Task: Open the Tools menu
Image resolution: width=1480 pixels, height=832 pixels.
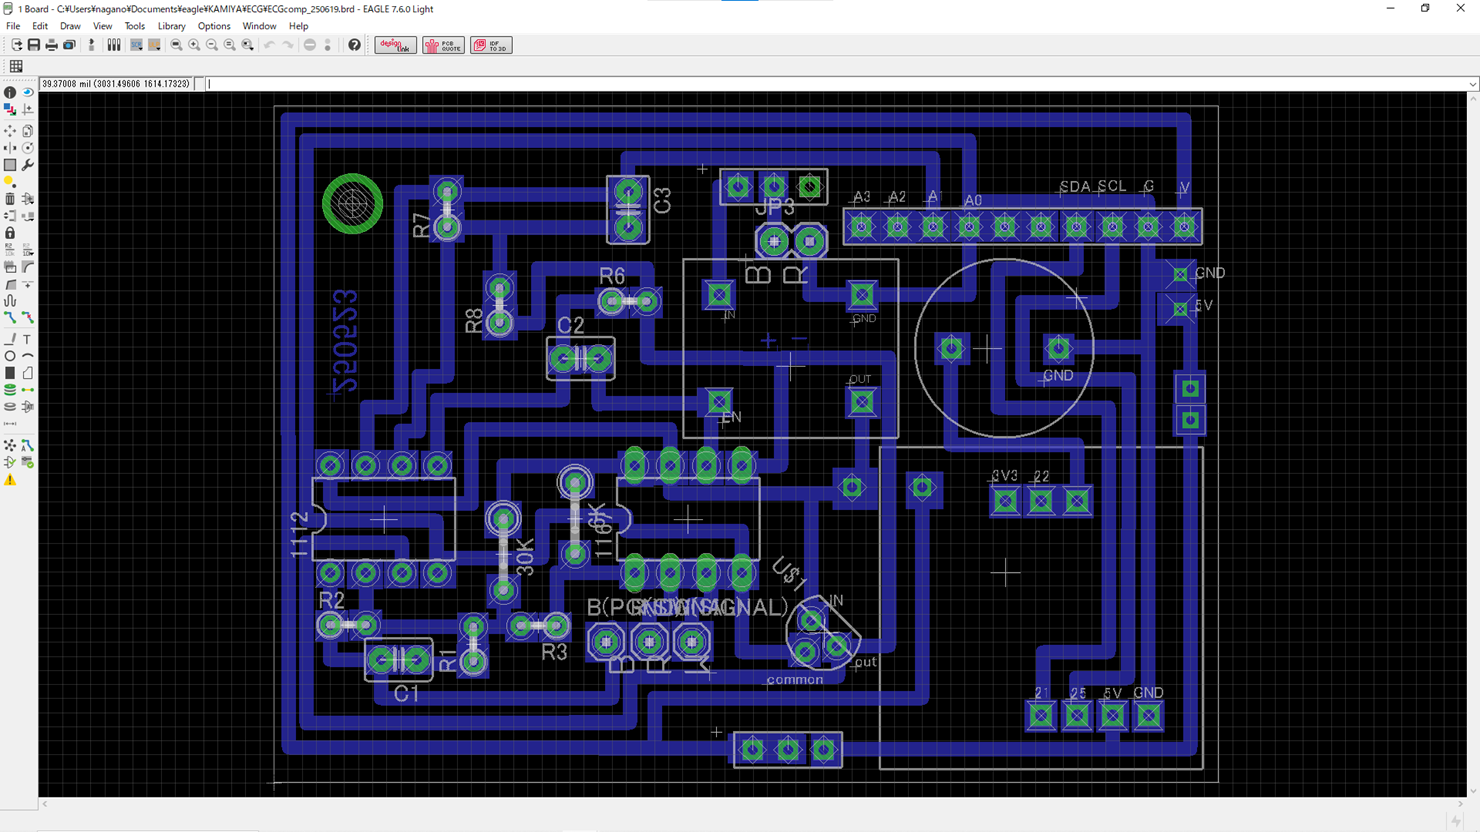Action: (x=134, y=26)
